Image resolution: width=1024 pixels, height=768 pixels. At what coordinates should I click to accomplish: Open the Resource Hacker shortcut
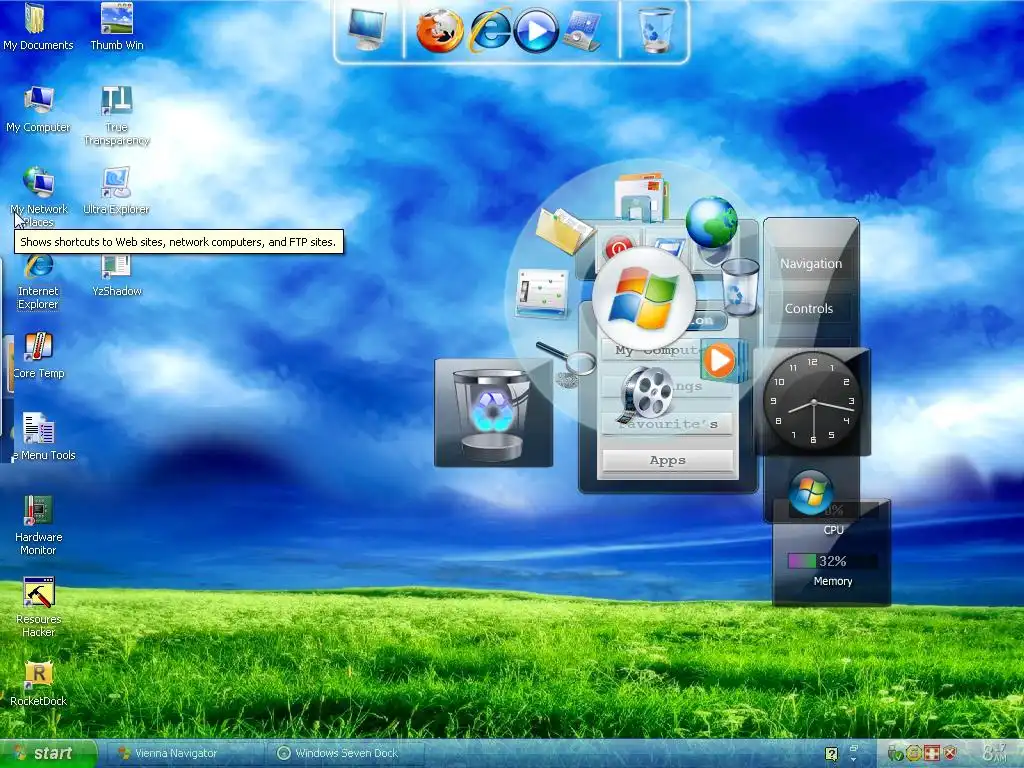coord(39,607)
